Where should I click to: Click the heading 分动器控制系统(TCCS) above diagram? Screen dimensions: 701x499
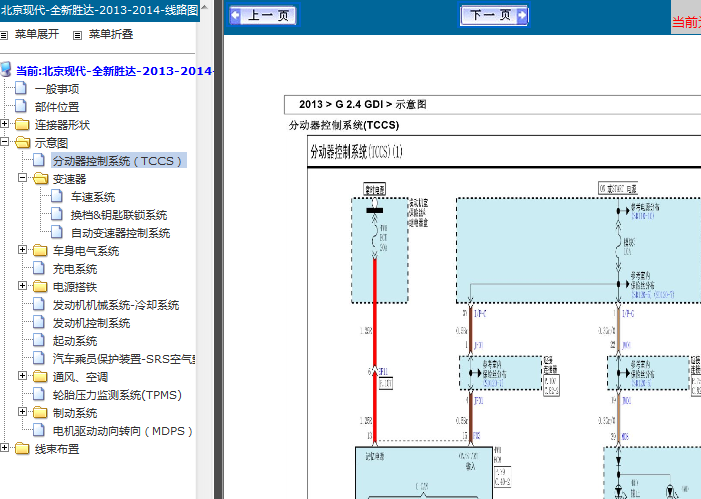(344, 125)
